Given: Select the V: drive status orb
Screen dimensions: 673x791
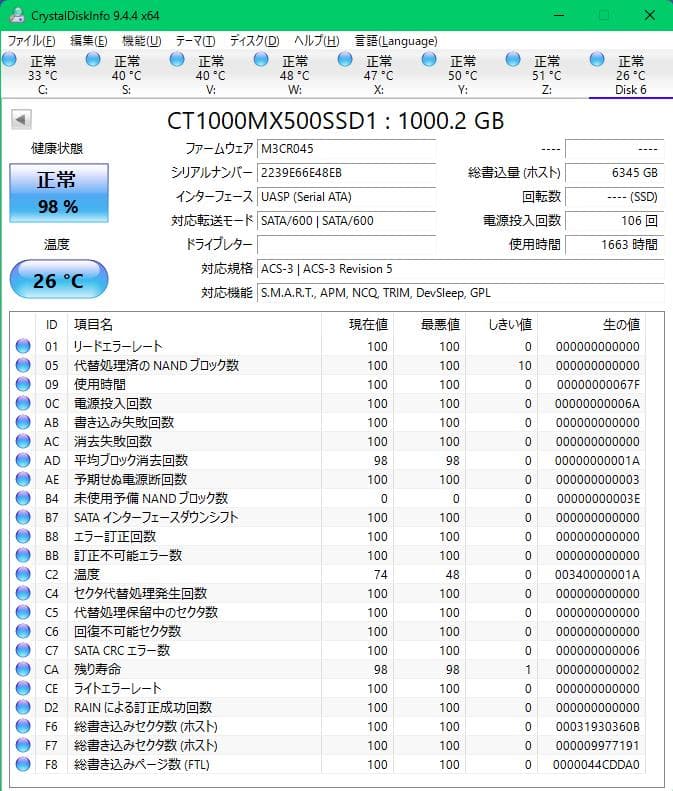Looking at the screenshot, I should [177, 59].
